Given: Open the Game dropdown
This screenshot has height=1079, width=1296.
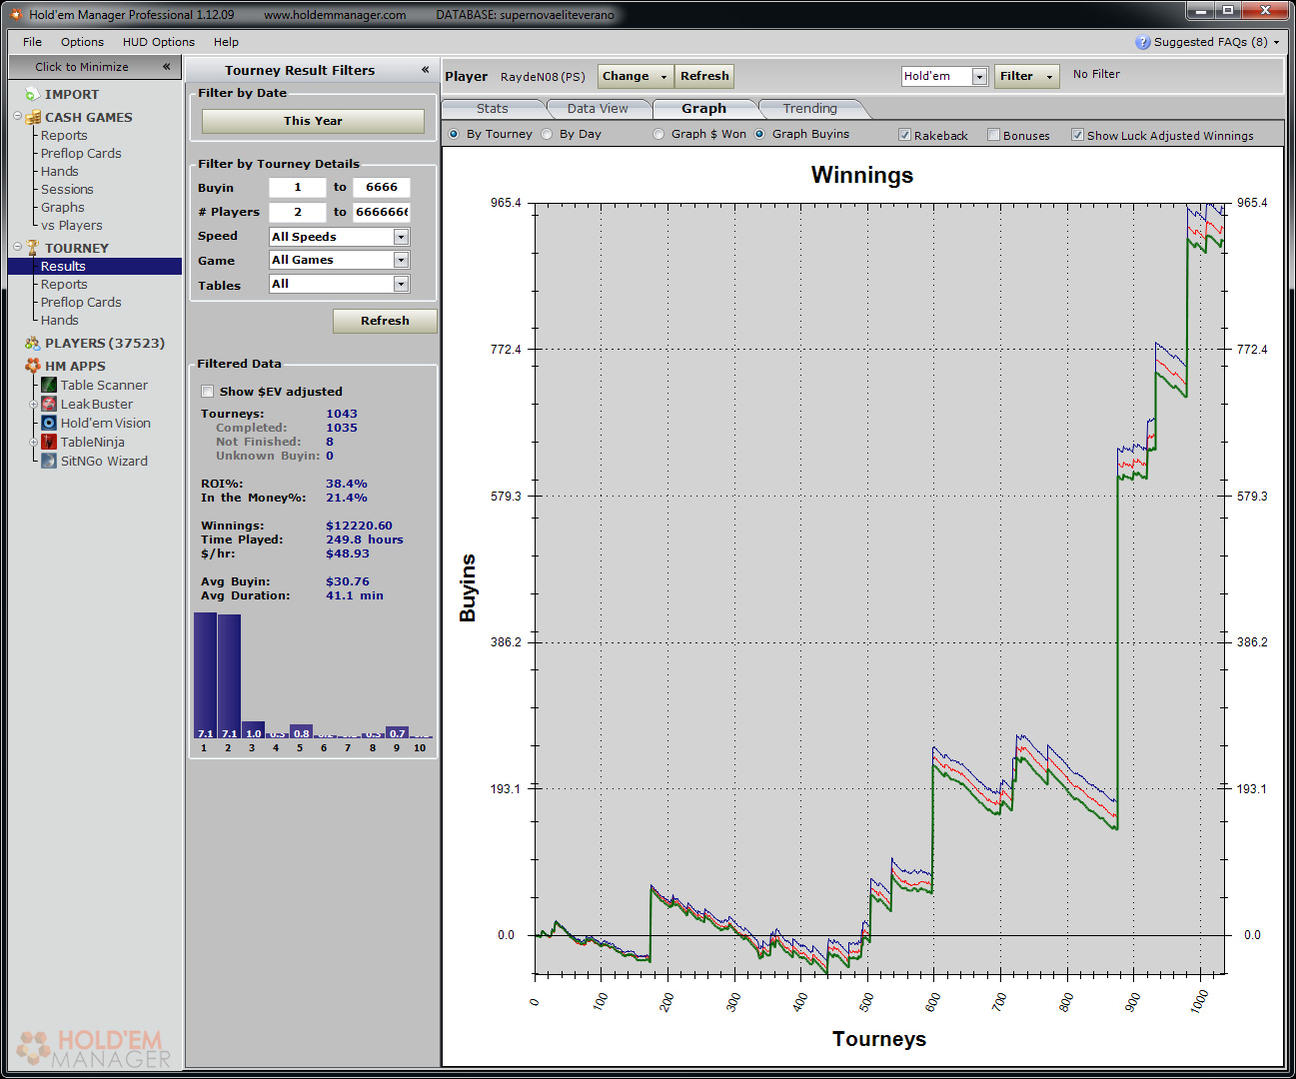Looking at the screenshot, I should [401, 260].
